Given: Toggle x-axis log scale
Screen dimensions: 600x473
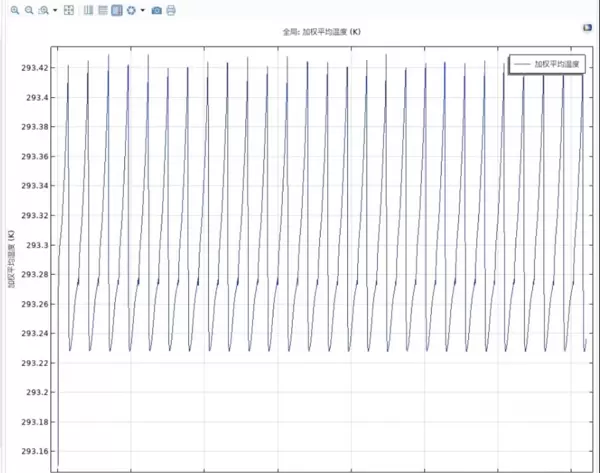Looking at the screenshot, I should [89, 10].
